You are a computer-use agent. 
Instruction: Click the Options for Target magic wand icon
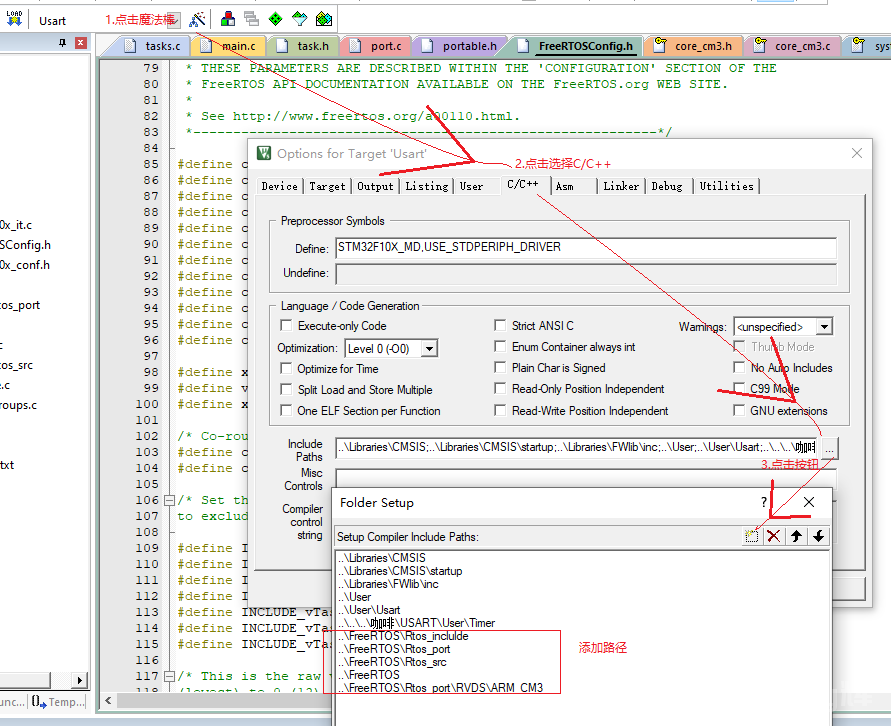(197, 19)
